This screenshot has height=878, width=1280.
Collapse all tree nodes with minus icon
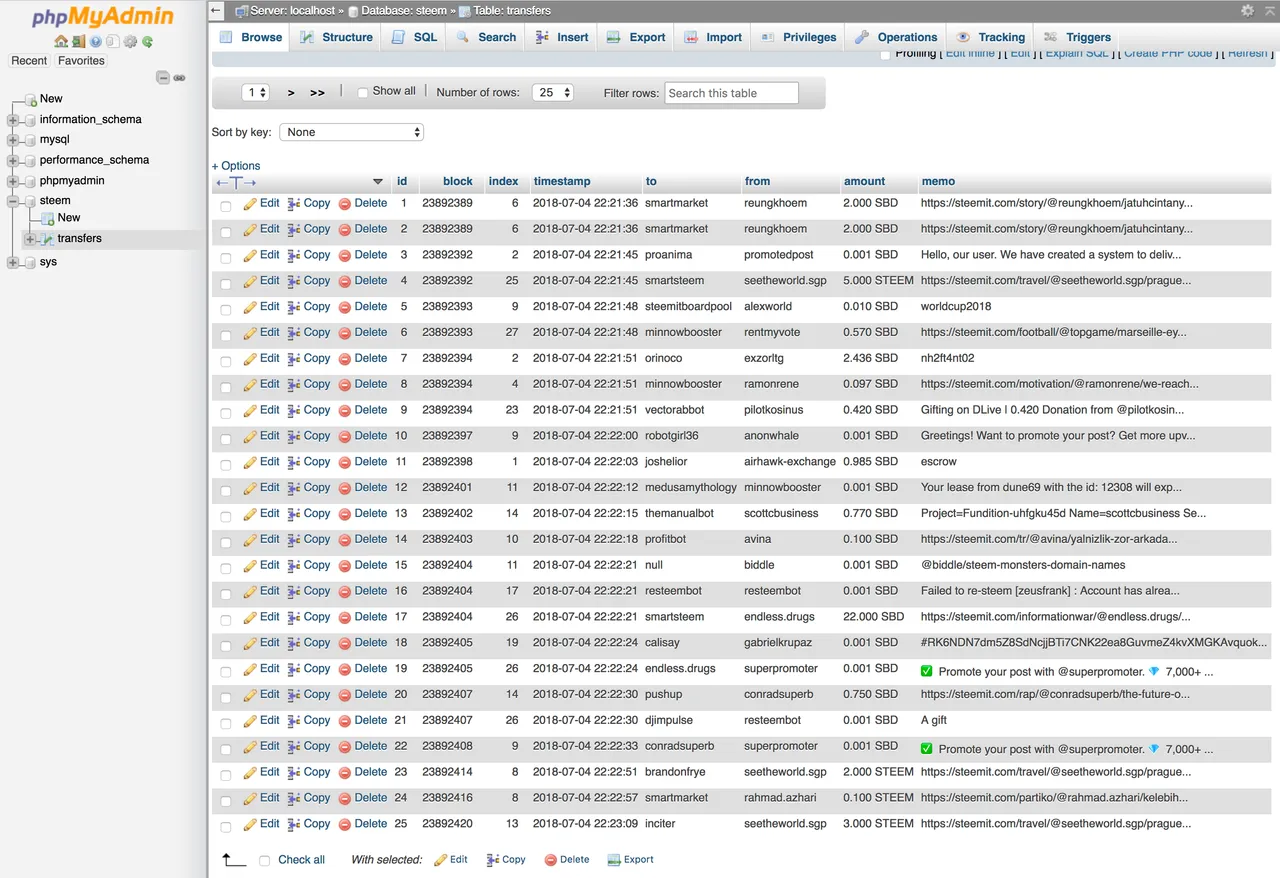coord(163,78)
